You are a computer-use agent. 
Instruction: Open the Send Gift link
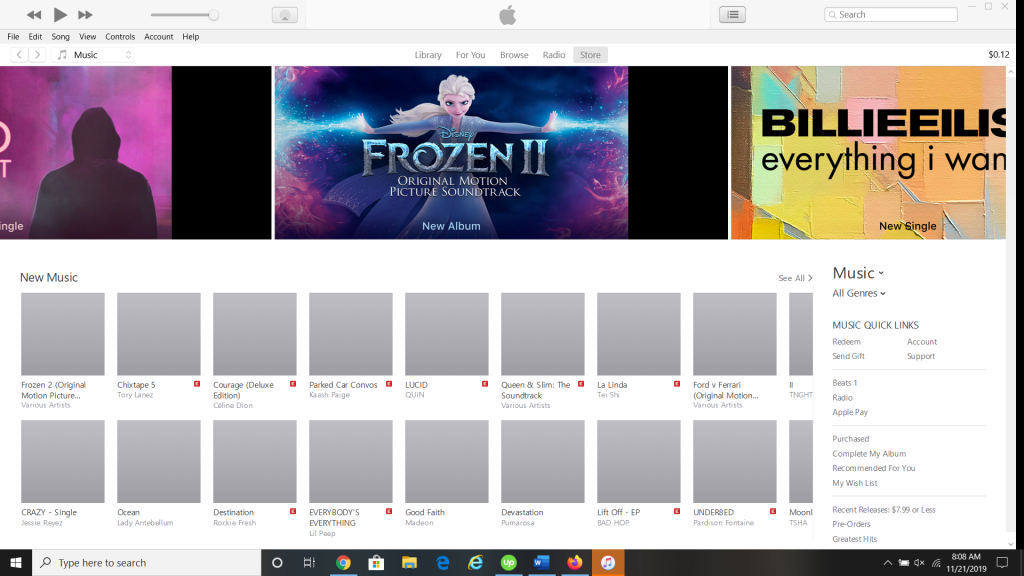[848, 356]
